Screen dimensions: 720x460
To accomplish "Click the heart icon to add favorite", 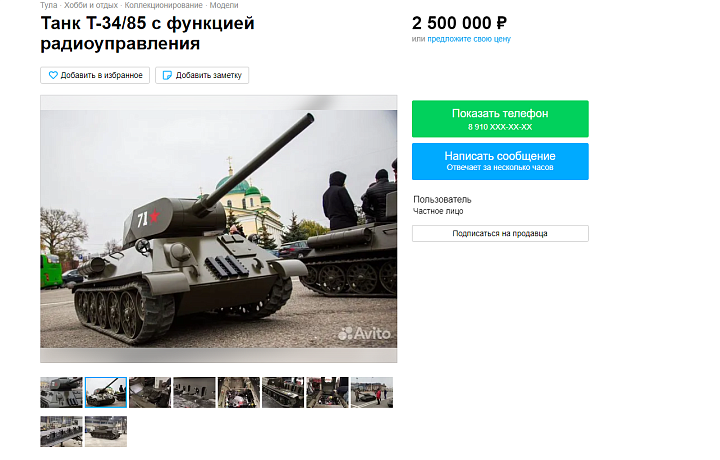I will 53,75.
